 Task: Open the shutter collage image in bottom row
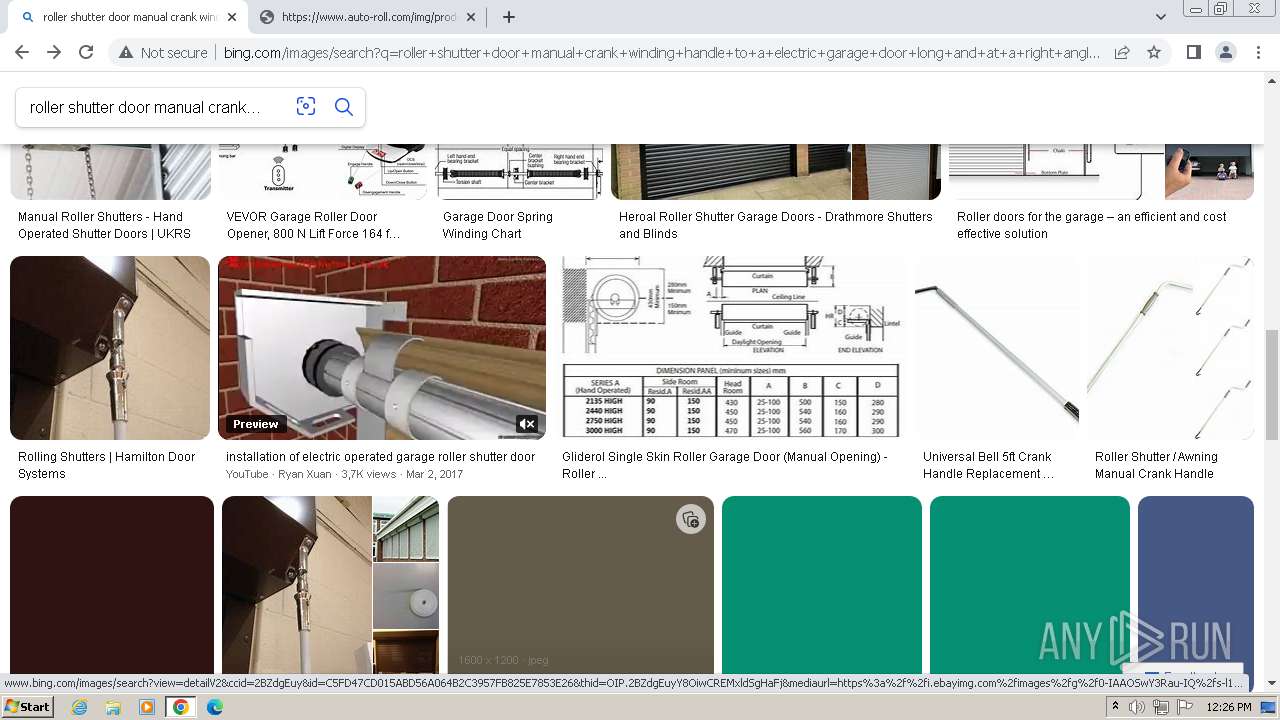pyautogui.click(x=330, y=585)
